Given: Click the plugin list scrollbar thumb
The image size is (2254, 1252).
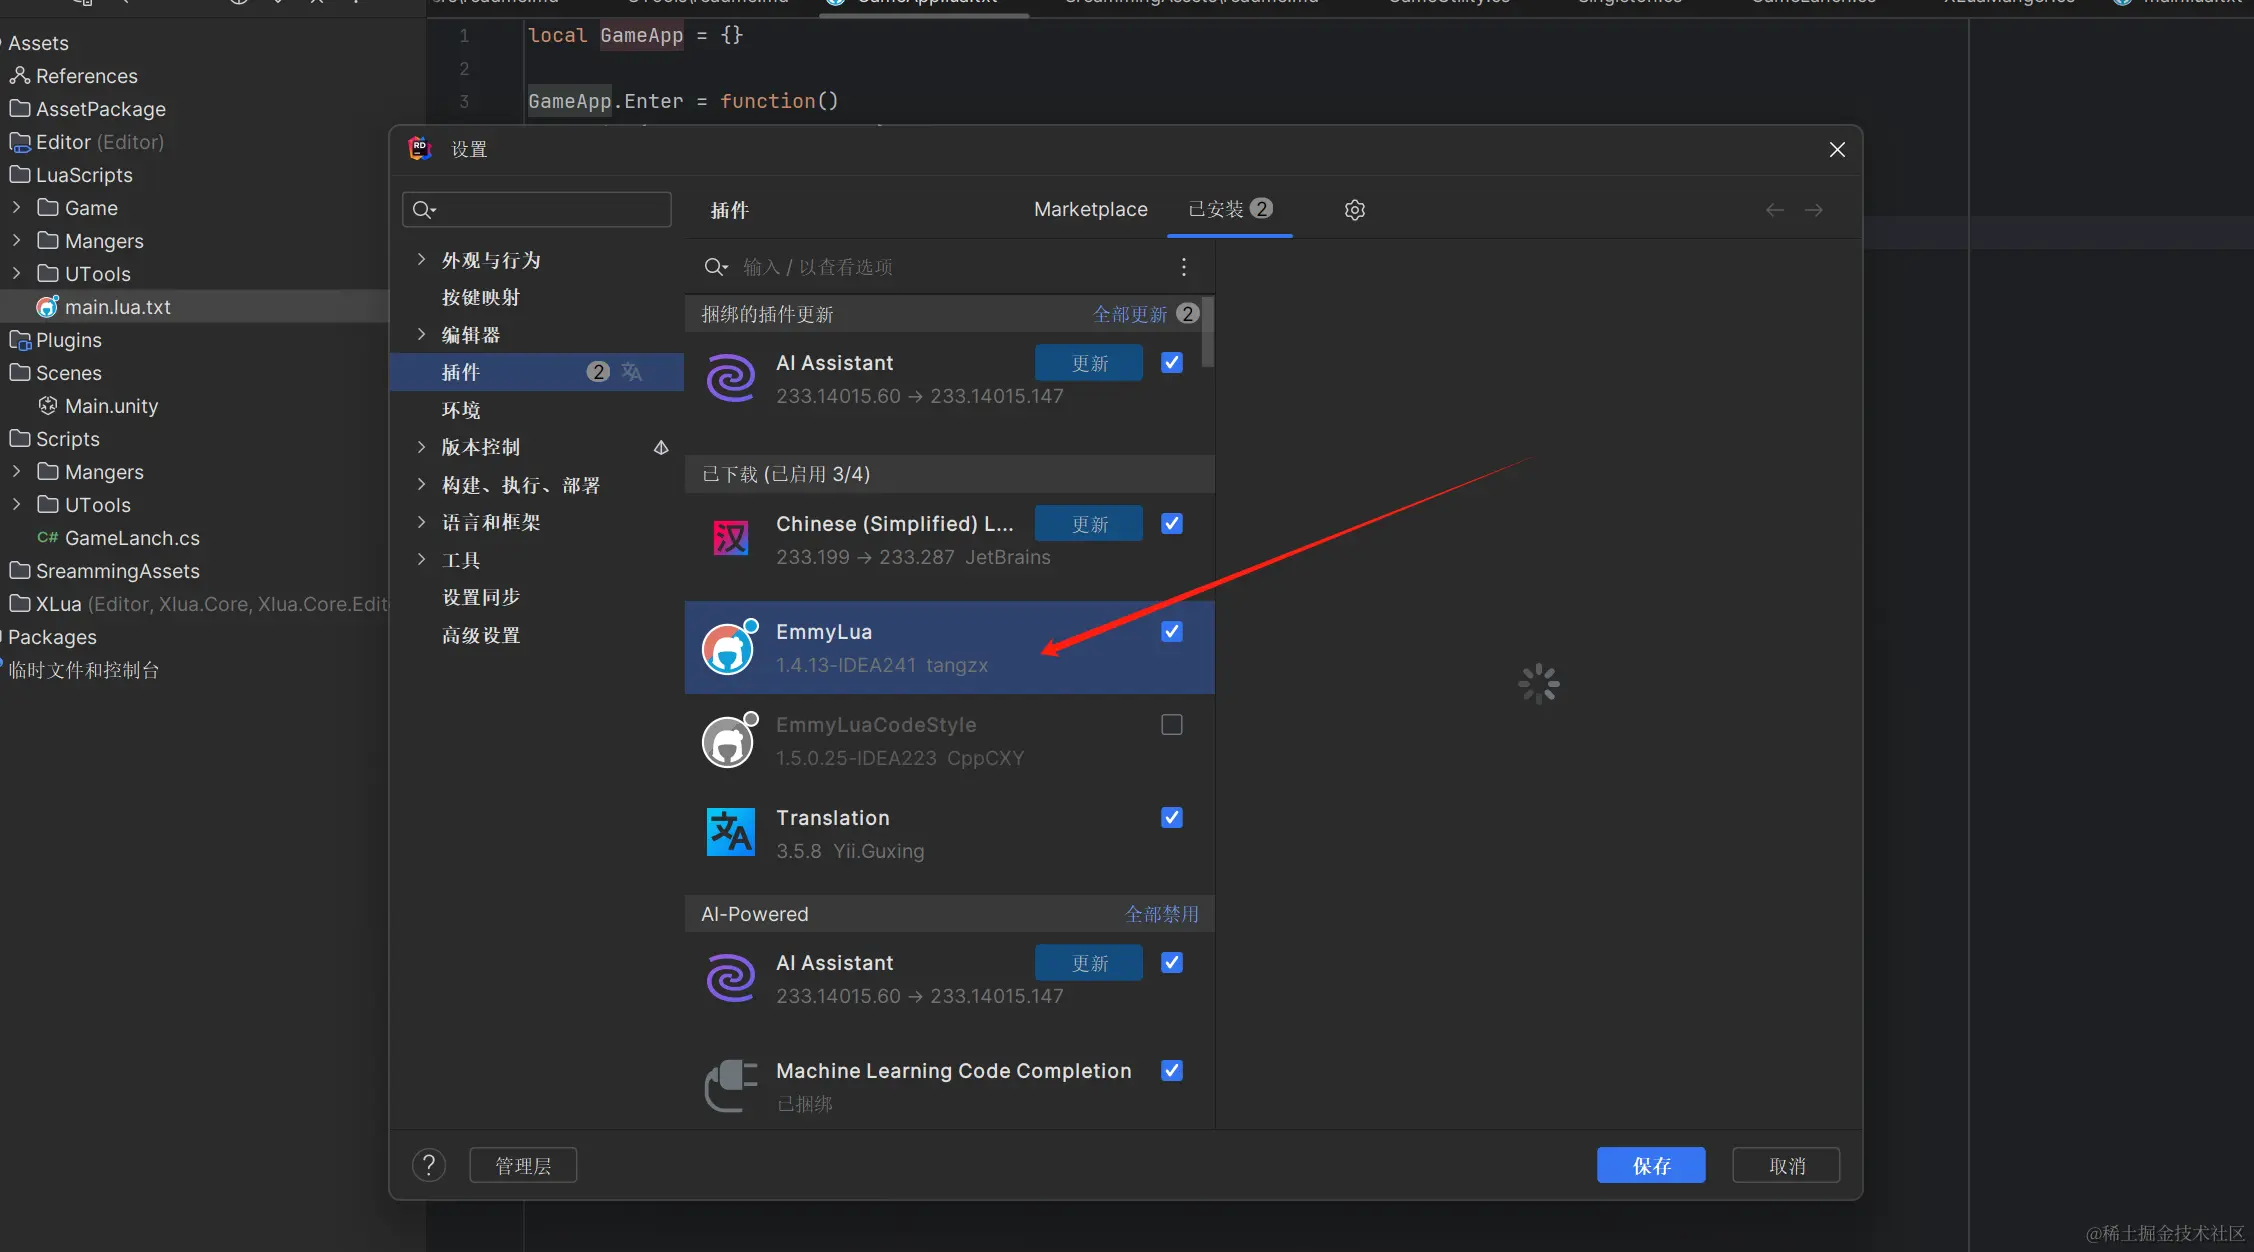Looking at the screenshot, I should (x=1208, y=331).
